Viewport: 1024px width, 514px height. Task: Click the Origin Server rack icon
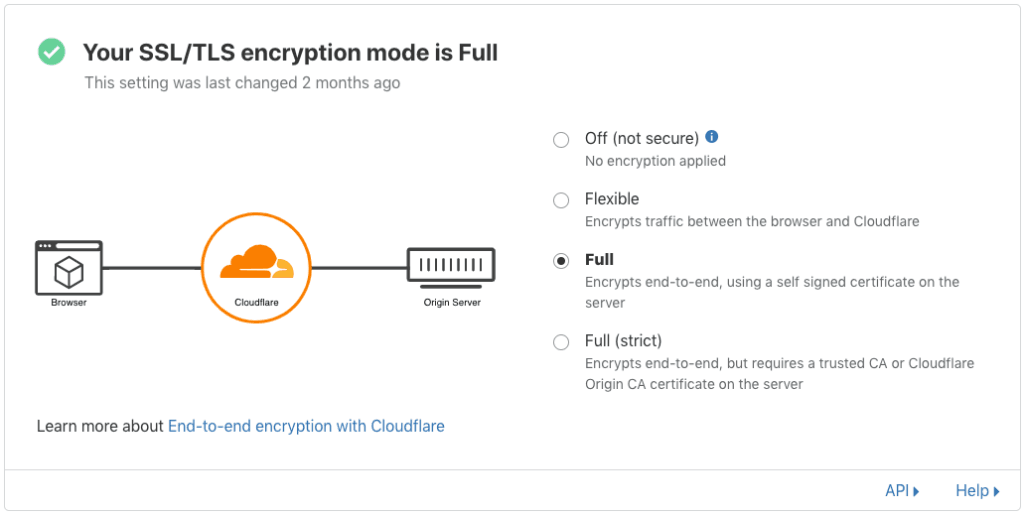[451, 266]
